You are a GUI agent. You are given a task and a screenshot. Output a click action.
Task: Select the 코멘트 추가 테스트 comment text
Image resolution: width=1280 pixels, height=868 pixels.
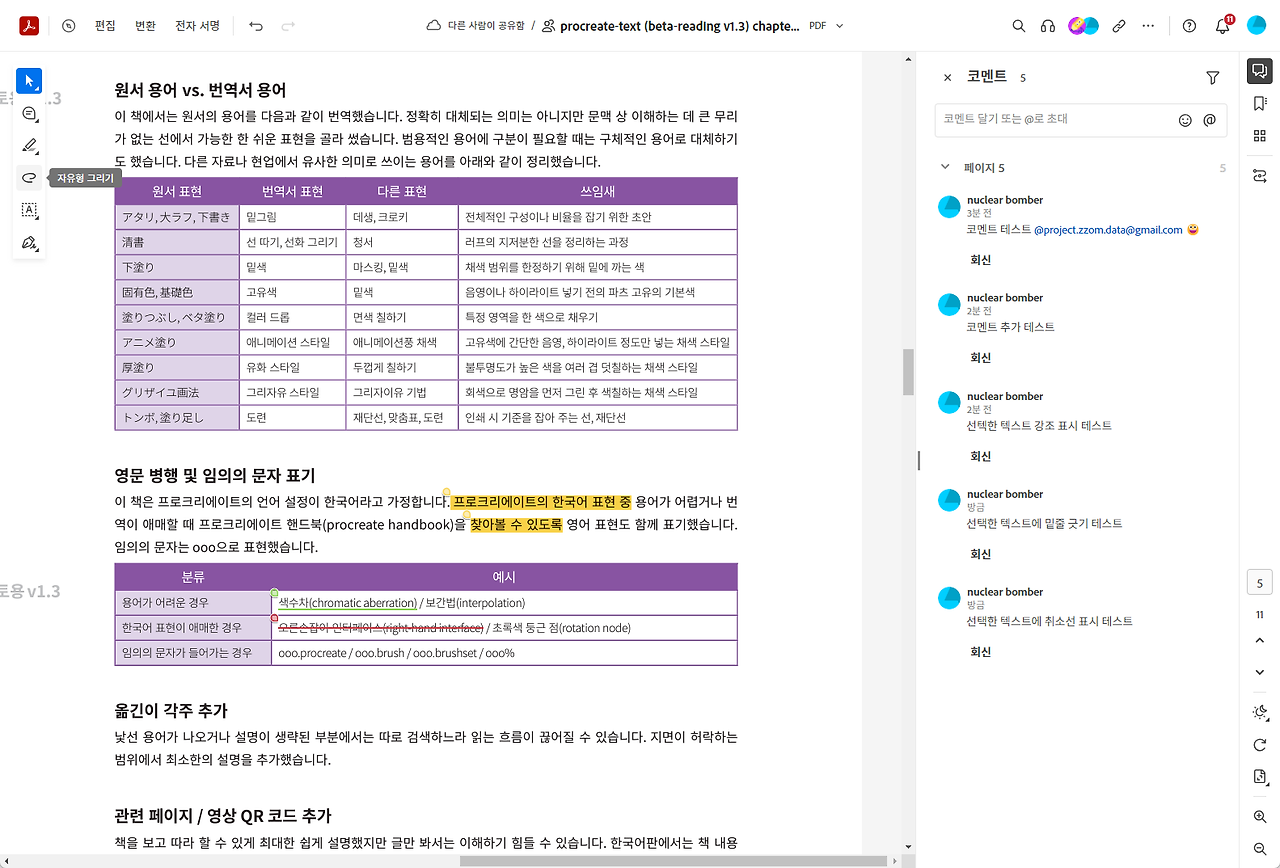pos(1010,327)
